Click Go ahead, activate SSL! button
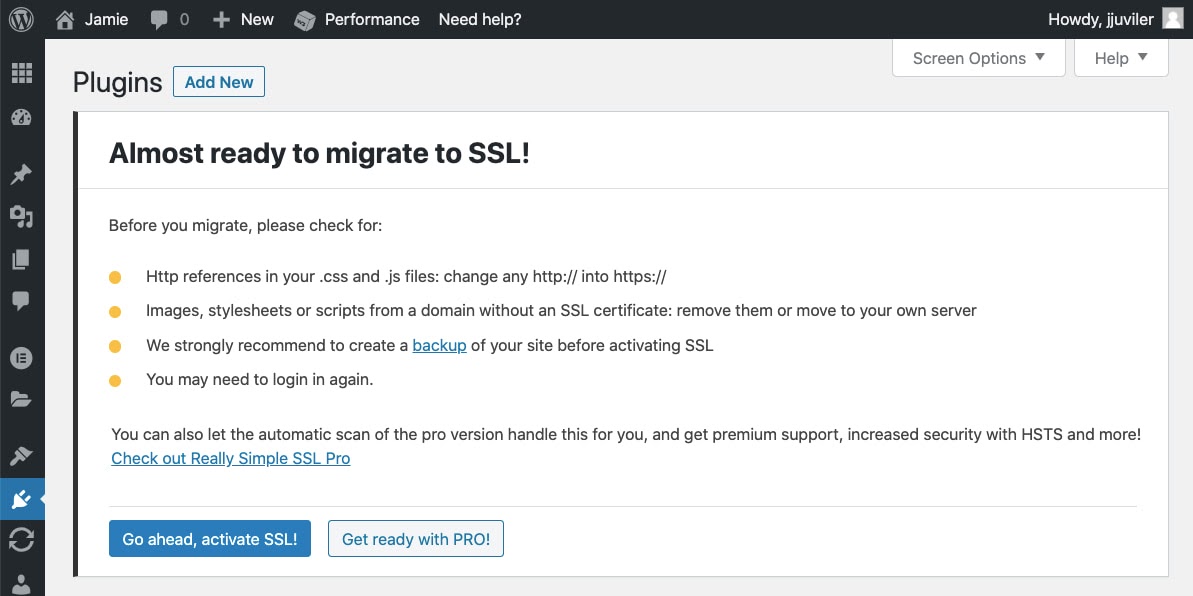1193x596 pixels. 210,539
